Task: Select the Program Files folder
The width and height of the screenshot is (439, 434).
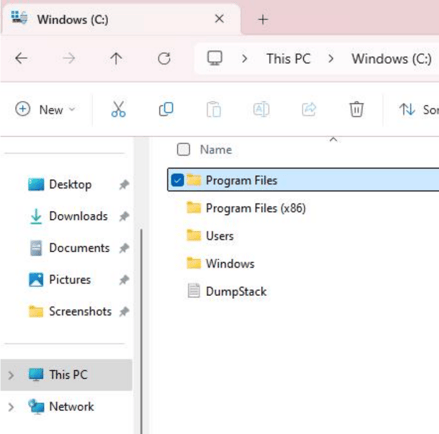Action: pos(303,180)
